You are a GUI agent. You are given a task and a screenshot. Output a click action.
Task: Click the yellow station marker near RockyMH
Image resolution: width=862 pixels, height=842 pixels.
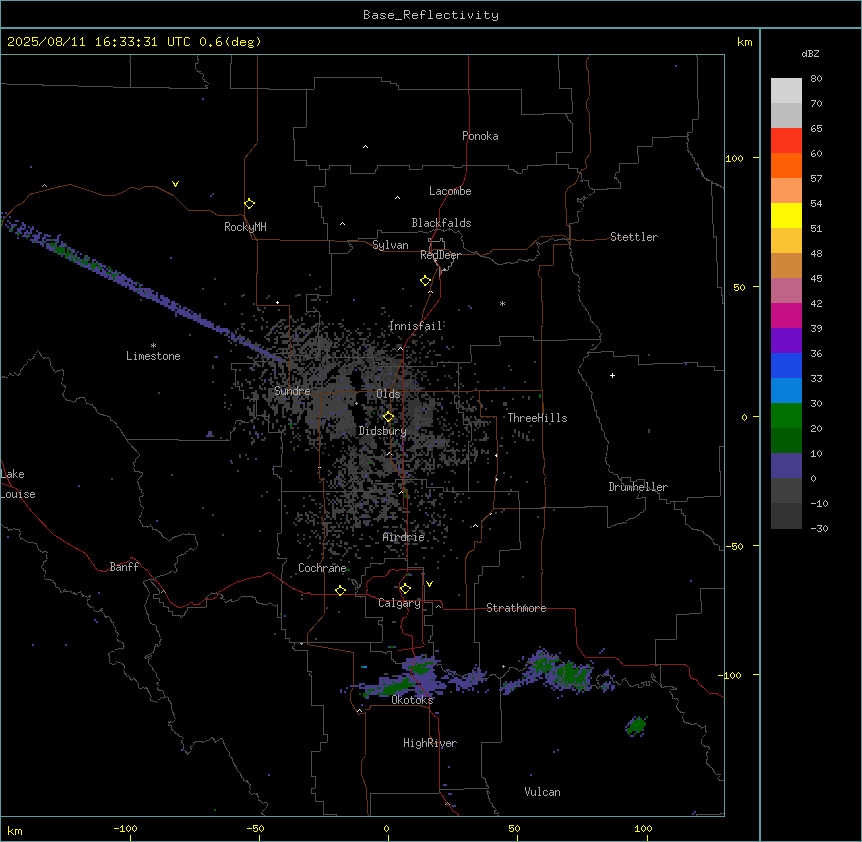click(x=249, y=204)
